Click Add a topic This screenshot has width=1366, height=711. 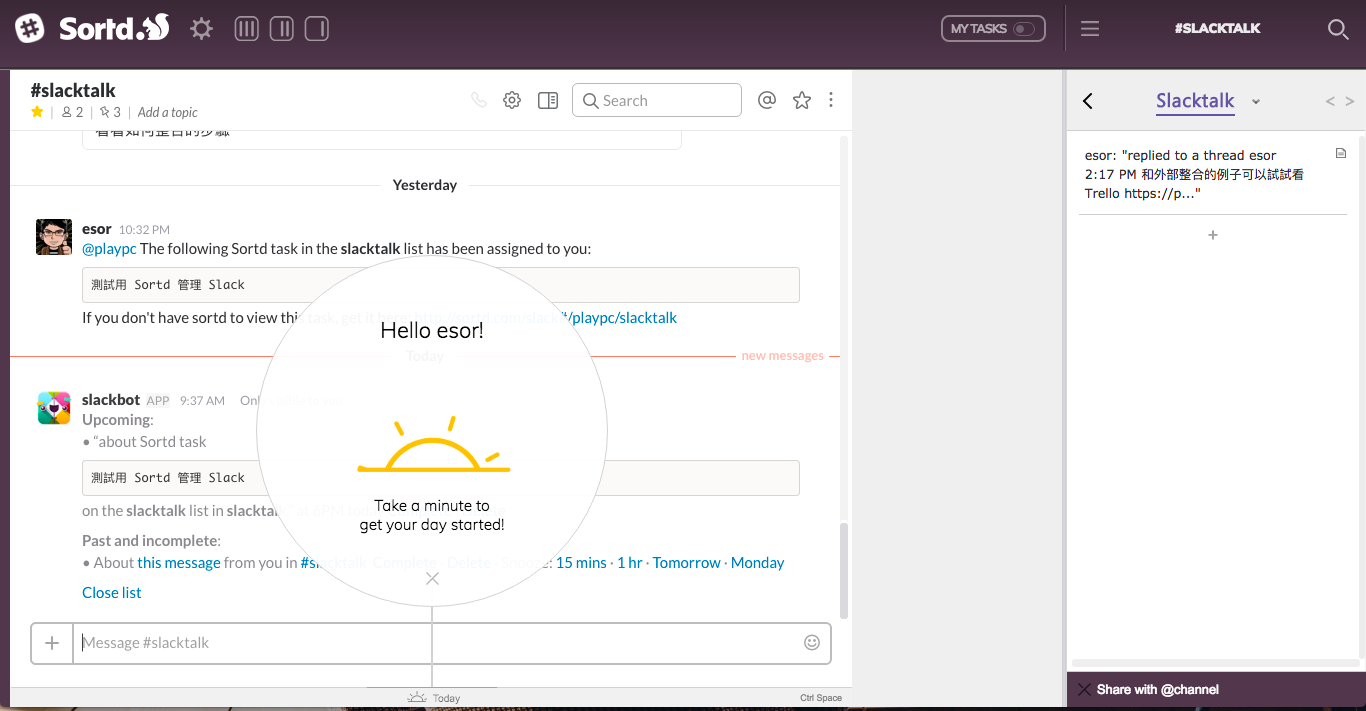point(168,112)
